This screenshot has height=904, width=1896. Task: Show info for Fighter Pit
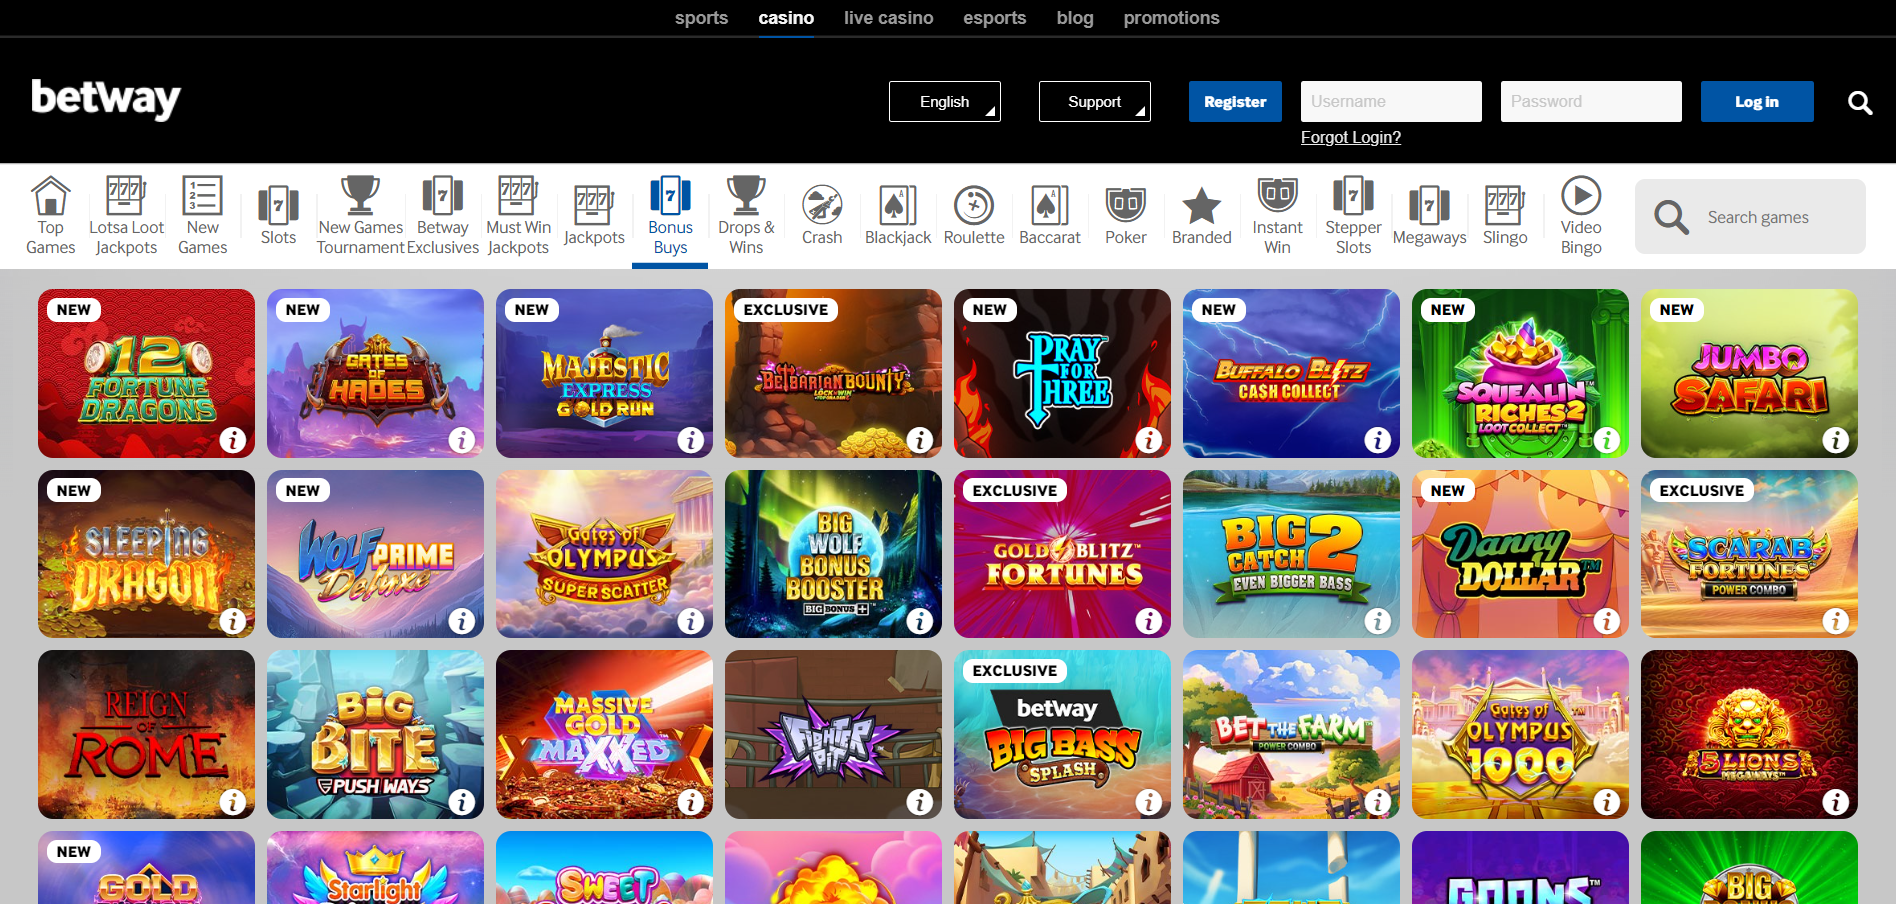(920, 801)
